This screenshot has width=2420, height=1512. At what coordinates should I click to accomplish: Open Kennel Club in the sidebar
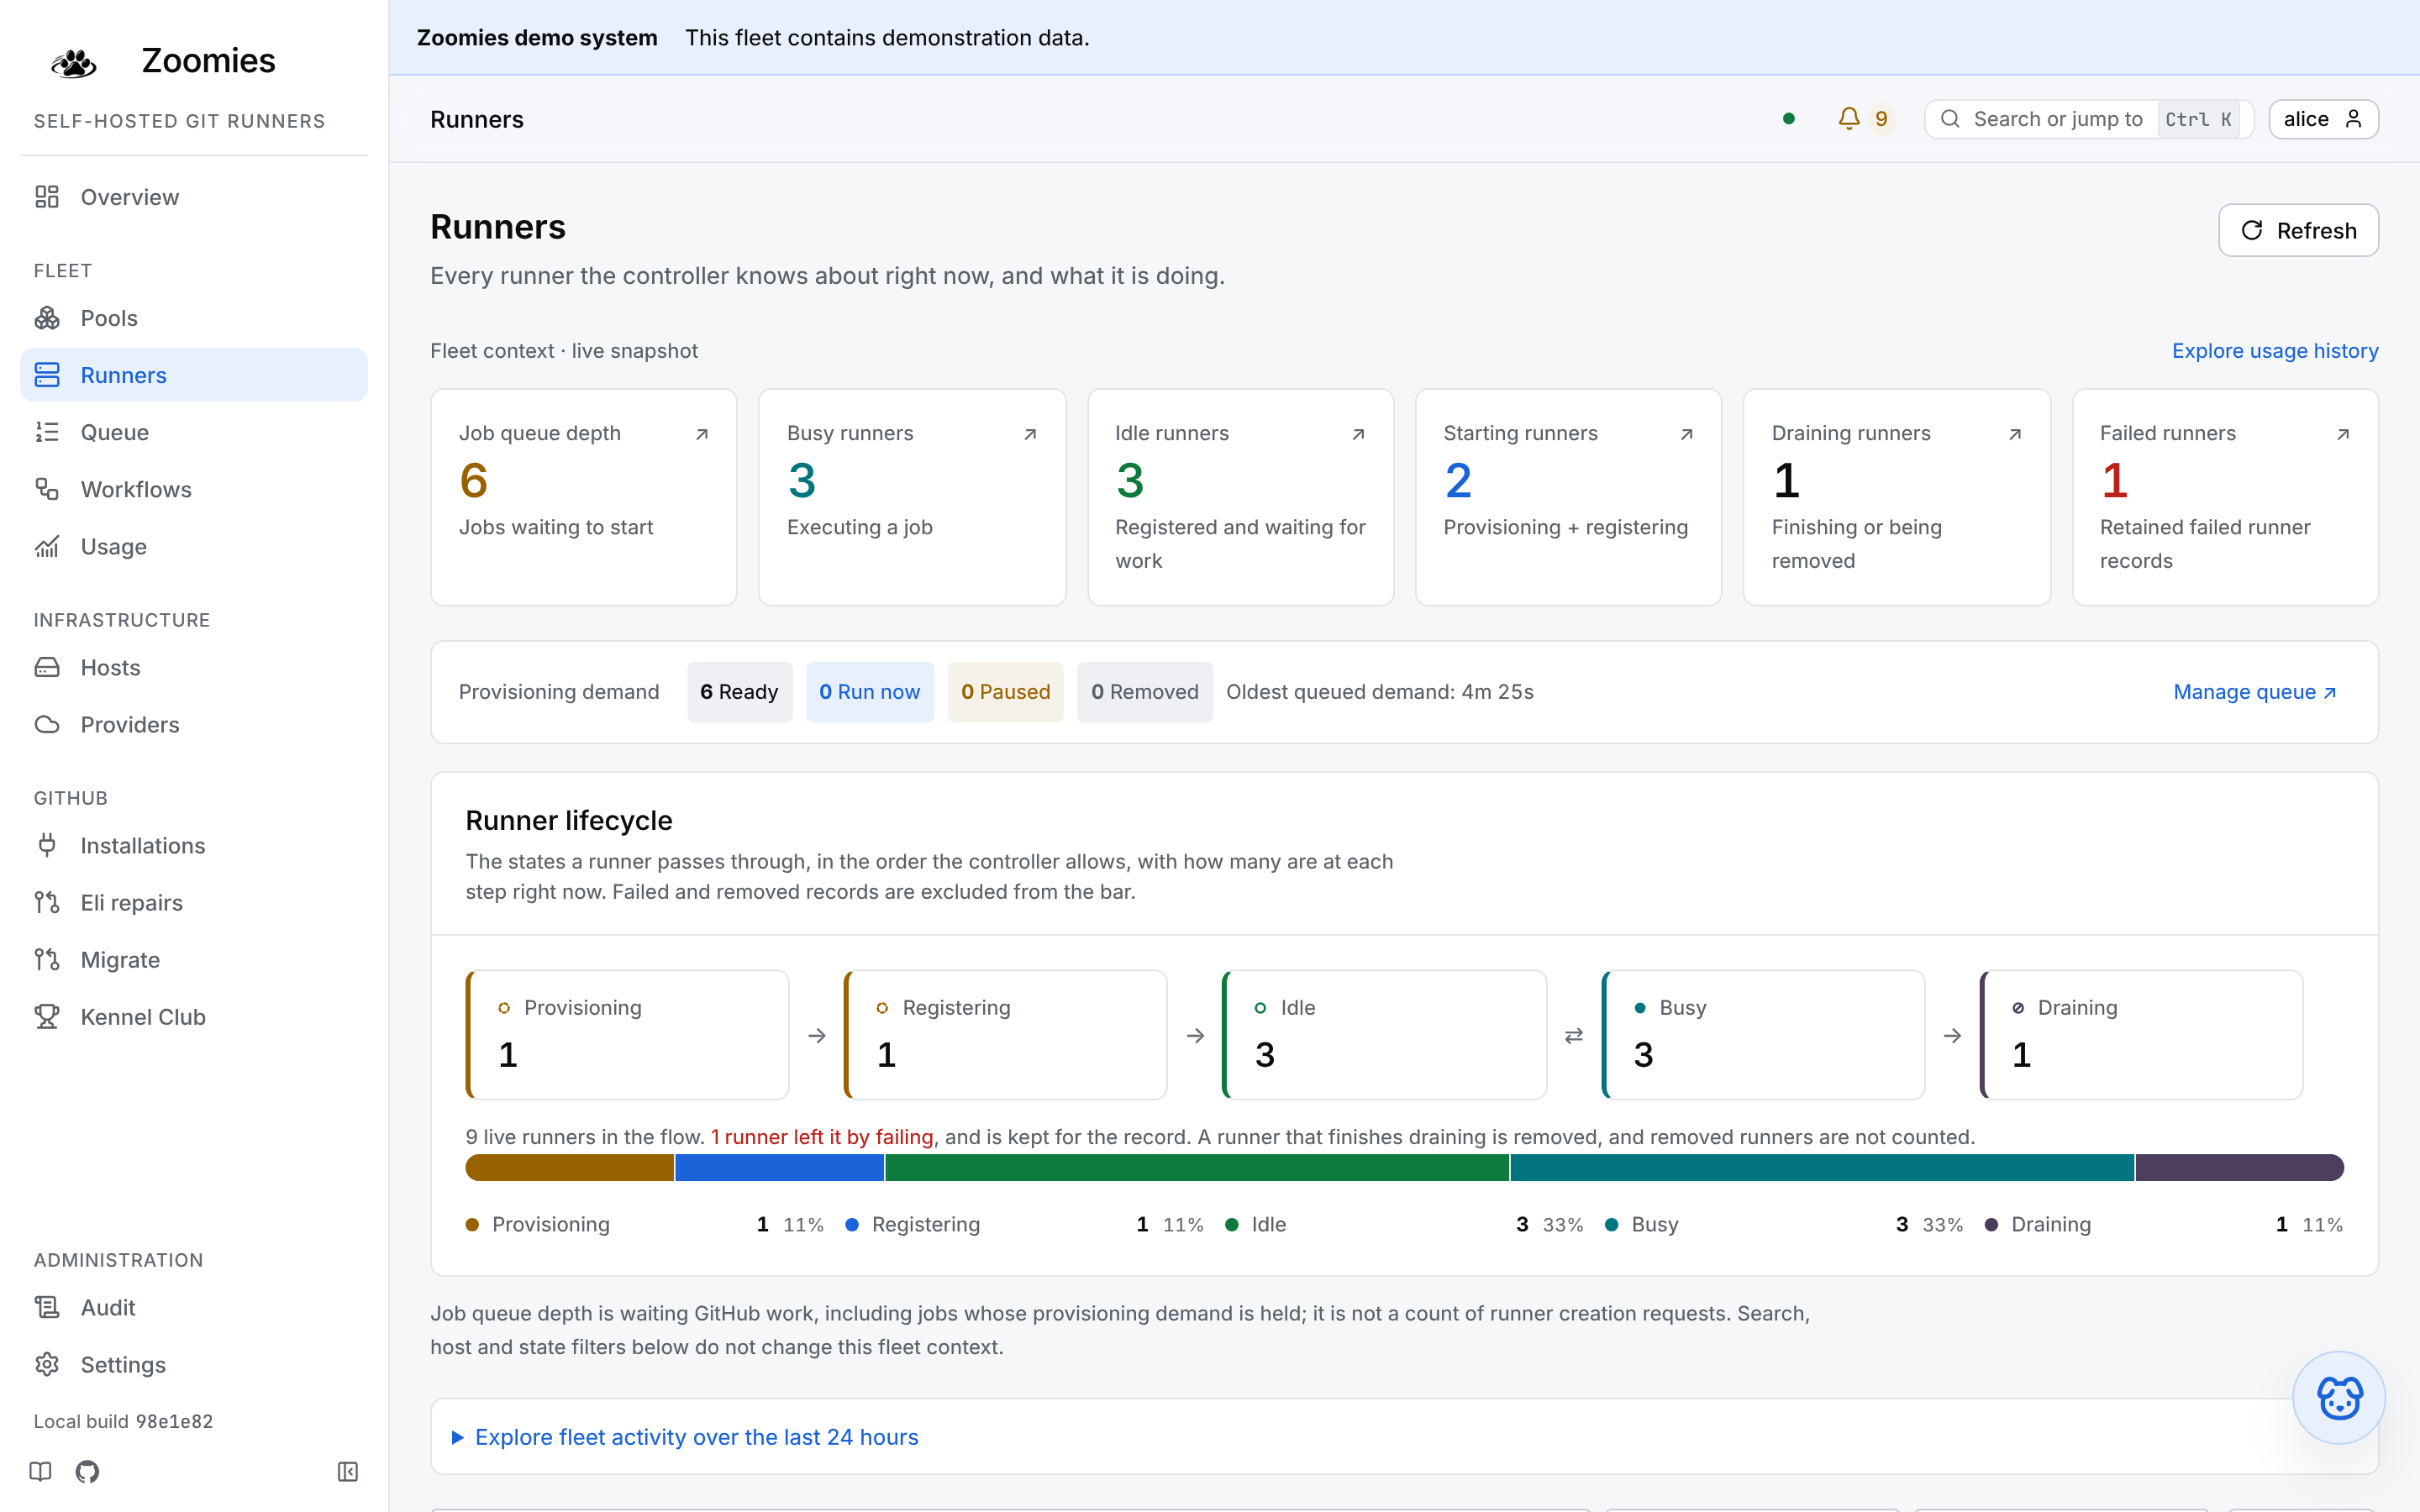coord(194,1016)
